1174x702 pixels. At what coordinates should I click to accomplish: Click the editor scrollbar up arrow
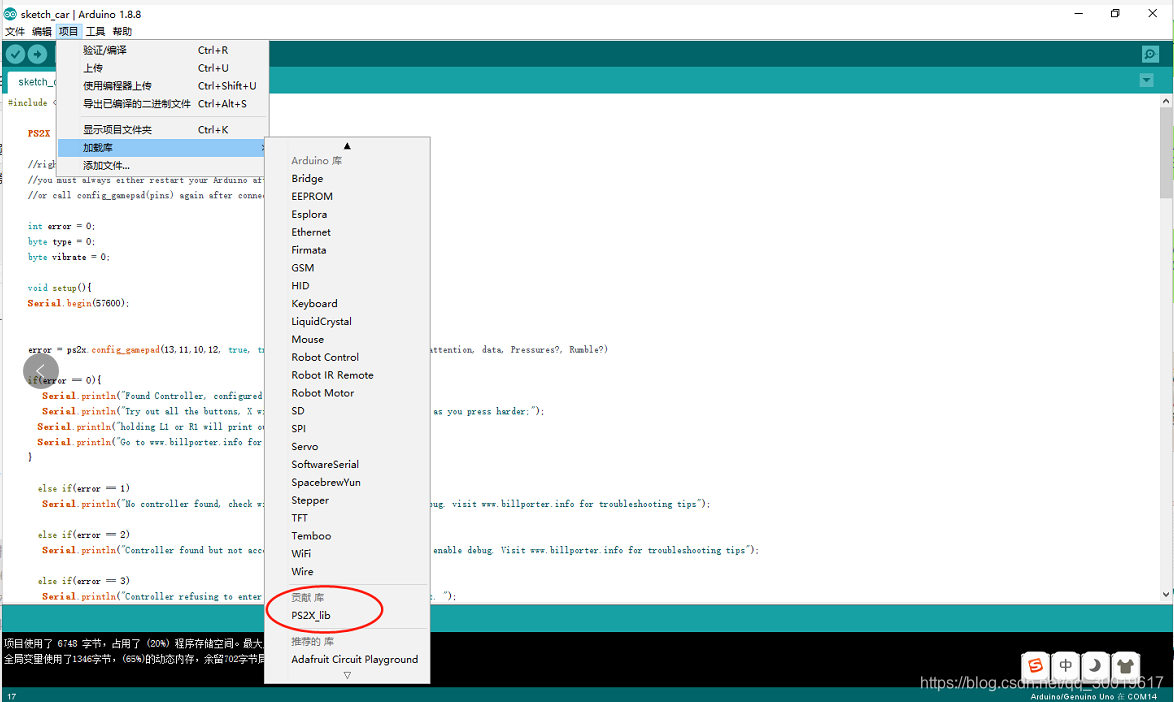[1167, 100]
